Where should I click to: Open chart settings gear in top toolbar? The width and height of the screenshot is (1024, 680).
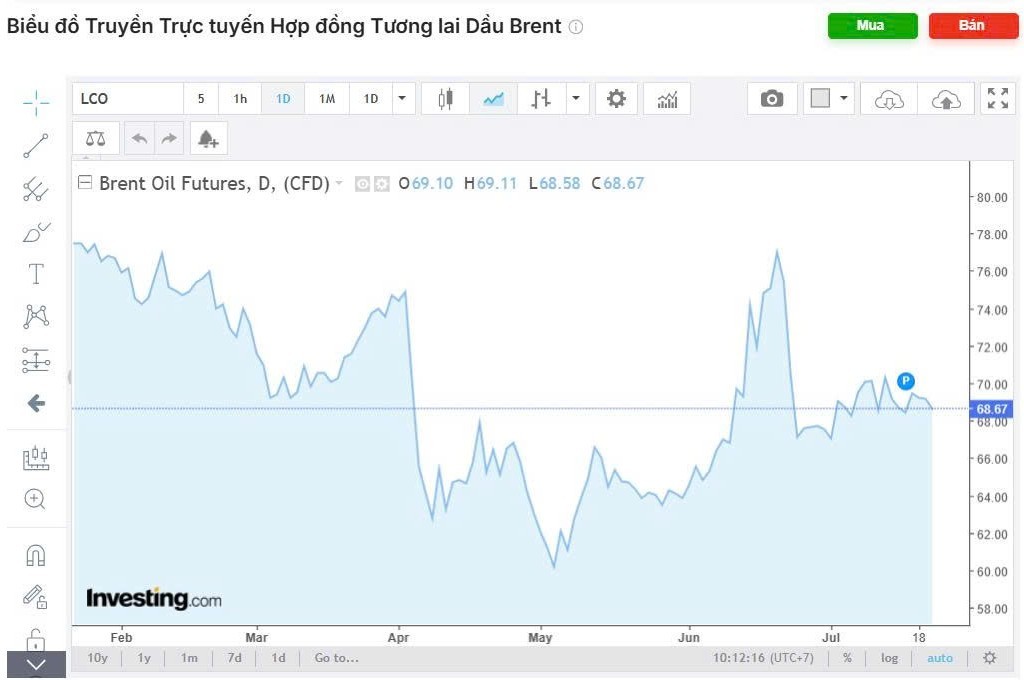pyautogui.click(x=616, y=98)
